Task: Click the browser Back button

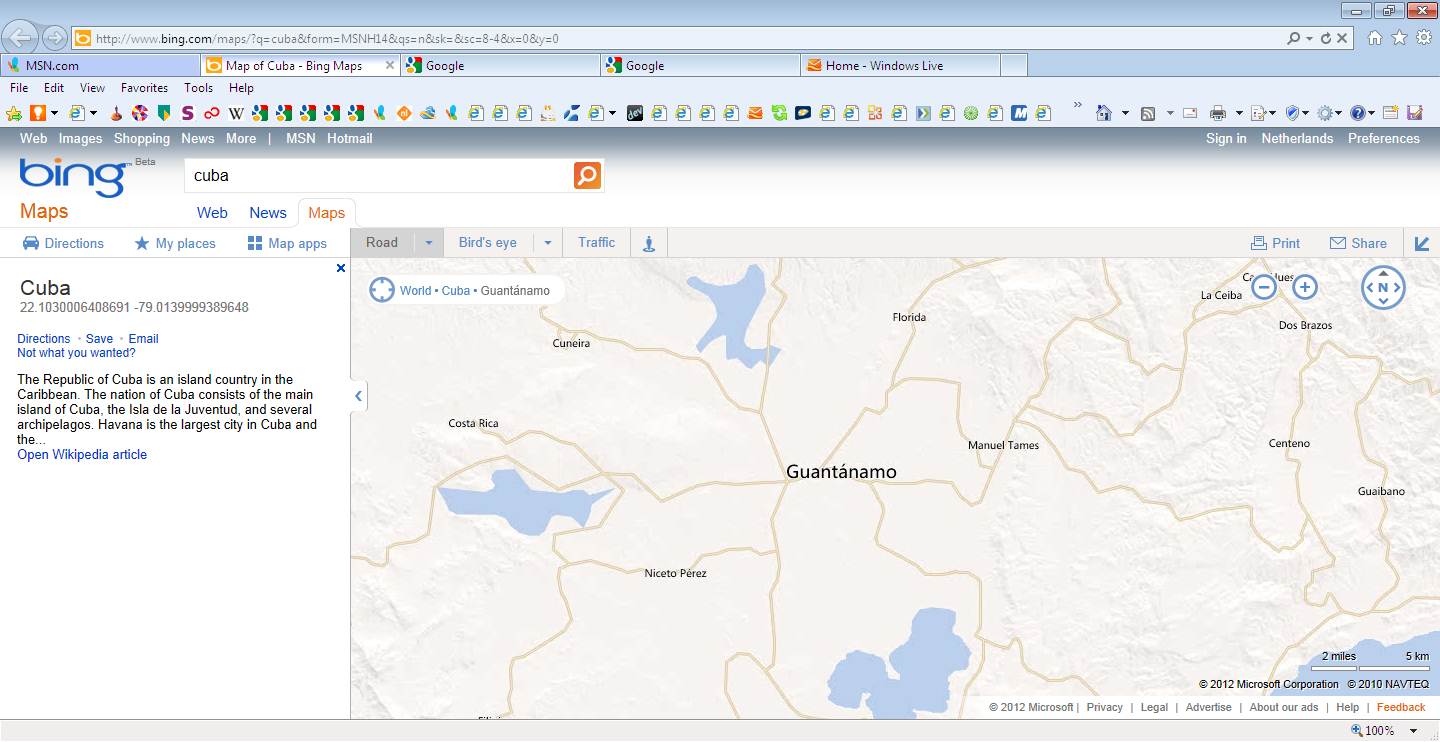Action: coord(20,38)
